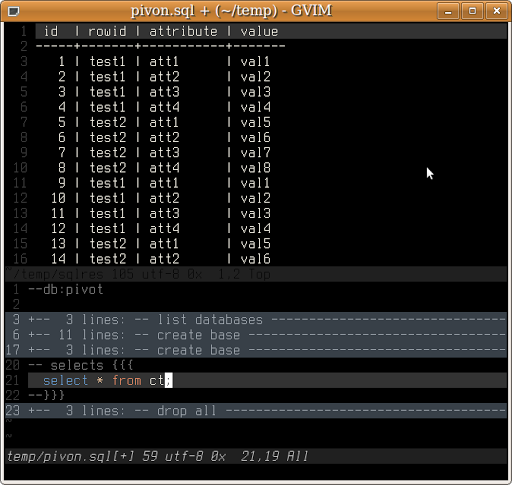Click 'att2' in result row id 10
The height and width of the screenshot is (485, 512).
(164, 198)
